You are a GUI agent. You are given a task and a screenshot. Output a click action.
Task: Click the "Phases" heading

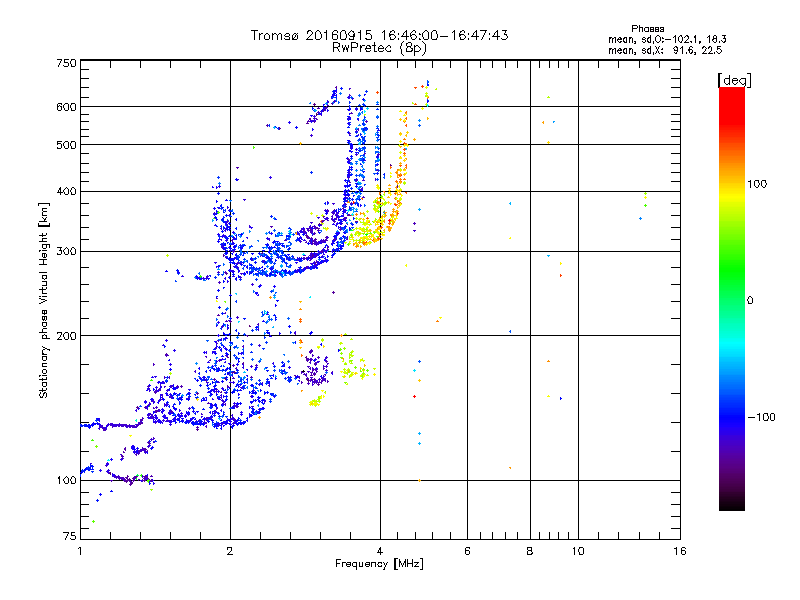(647, 29)
